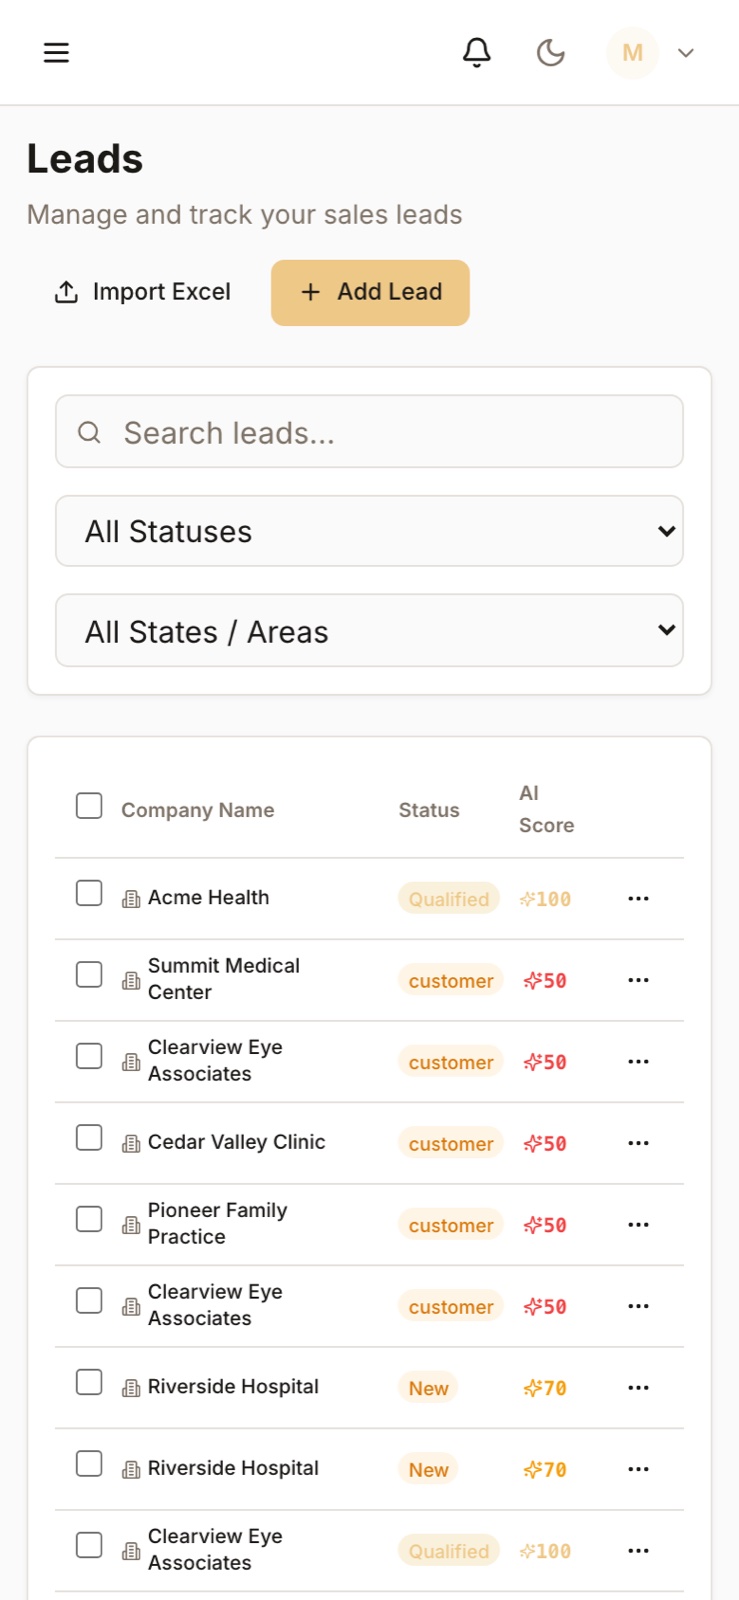Viewport: 739px width, 1600px height.
Task: Open the hamburger navigation menu
Action: 56,53
